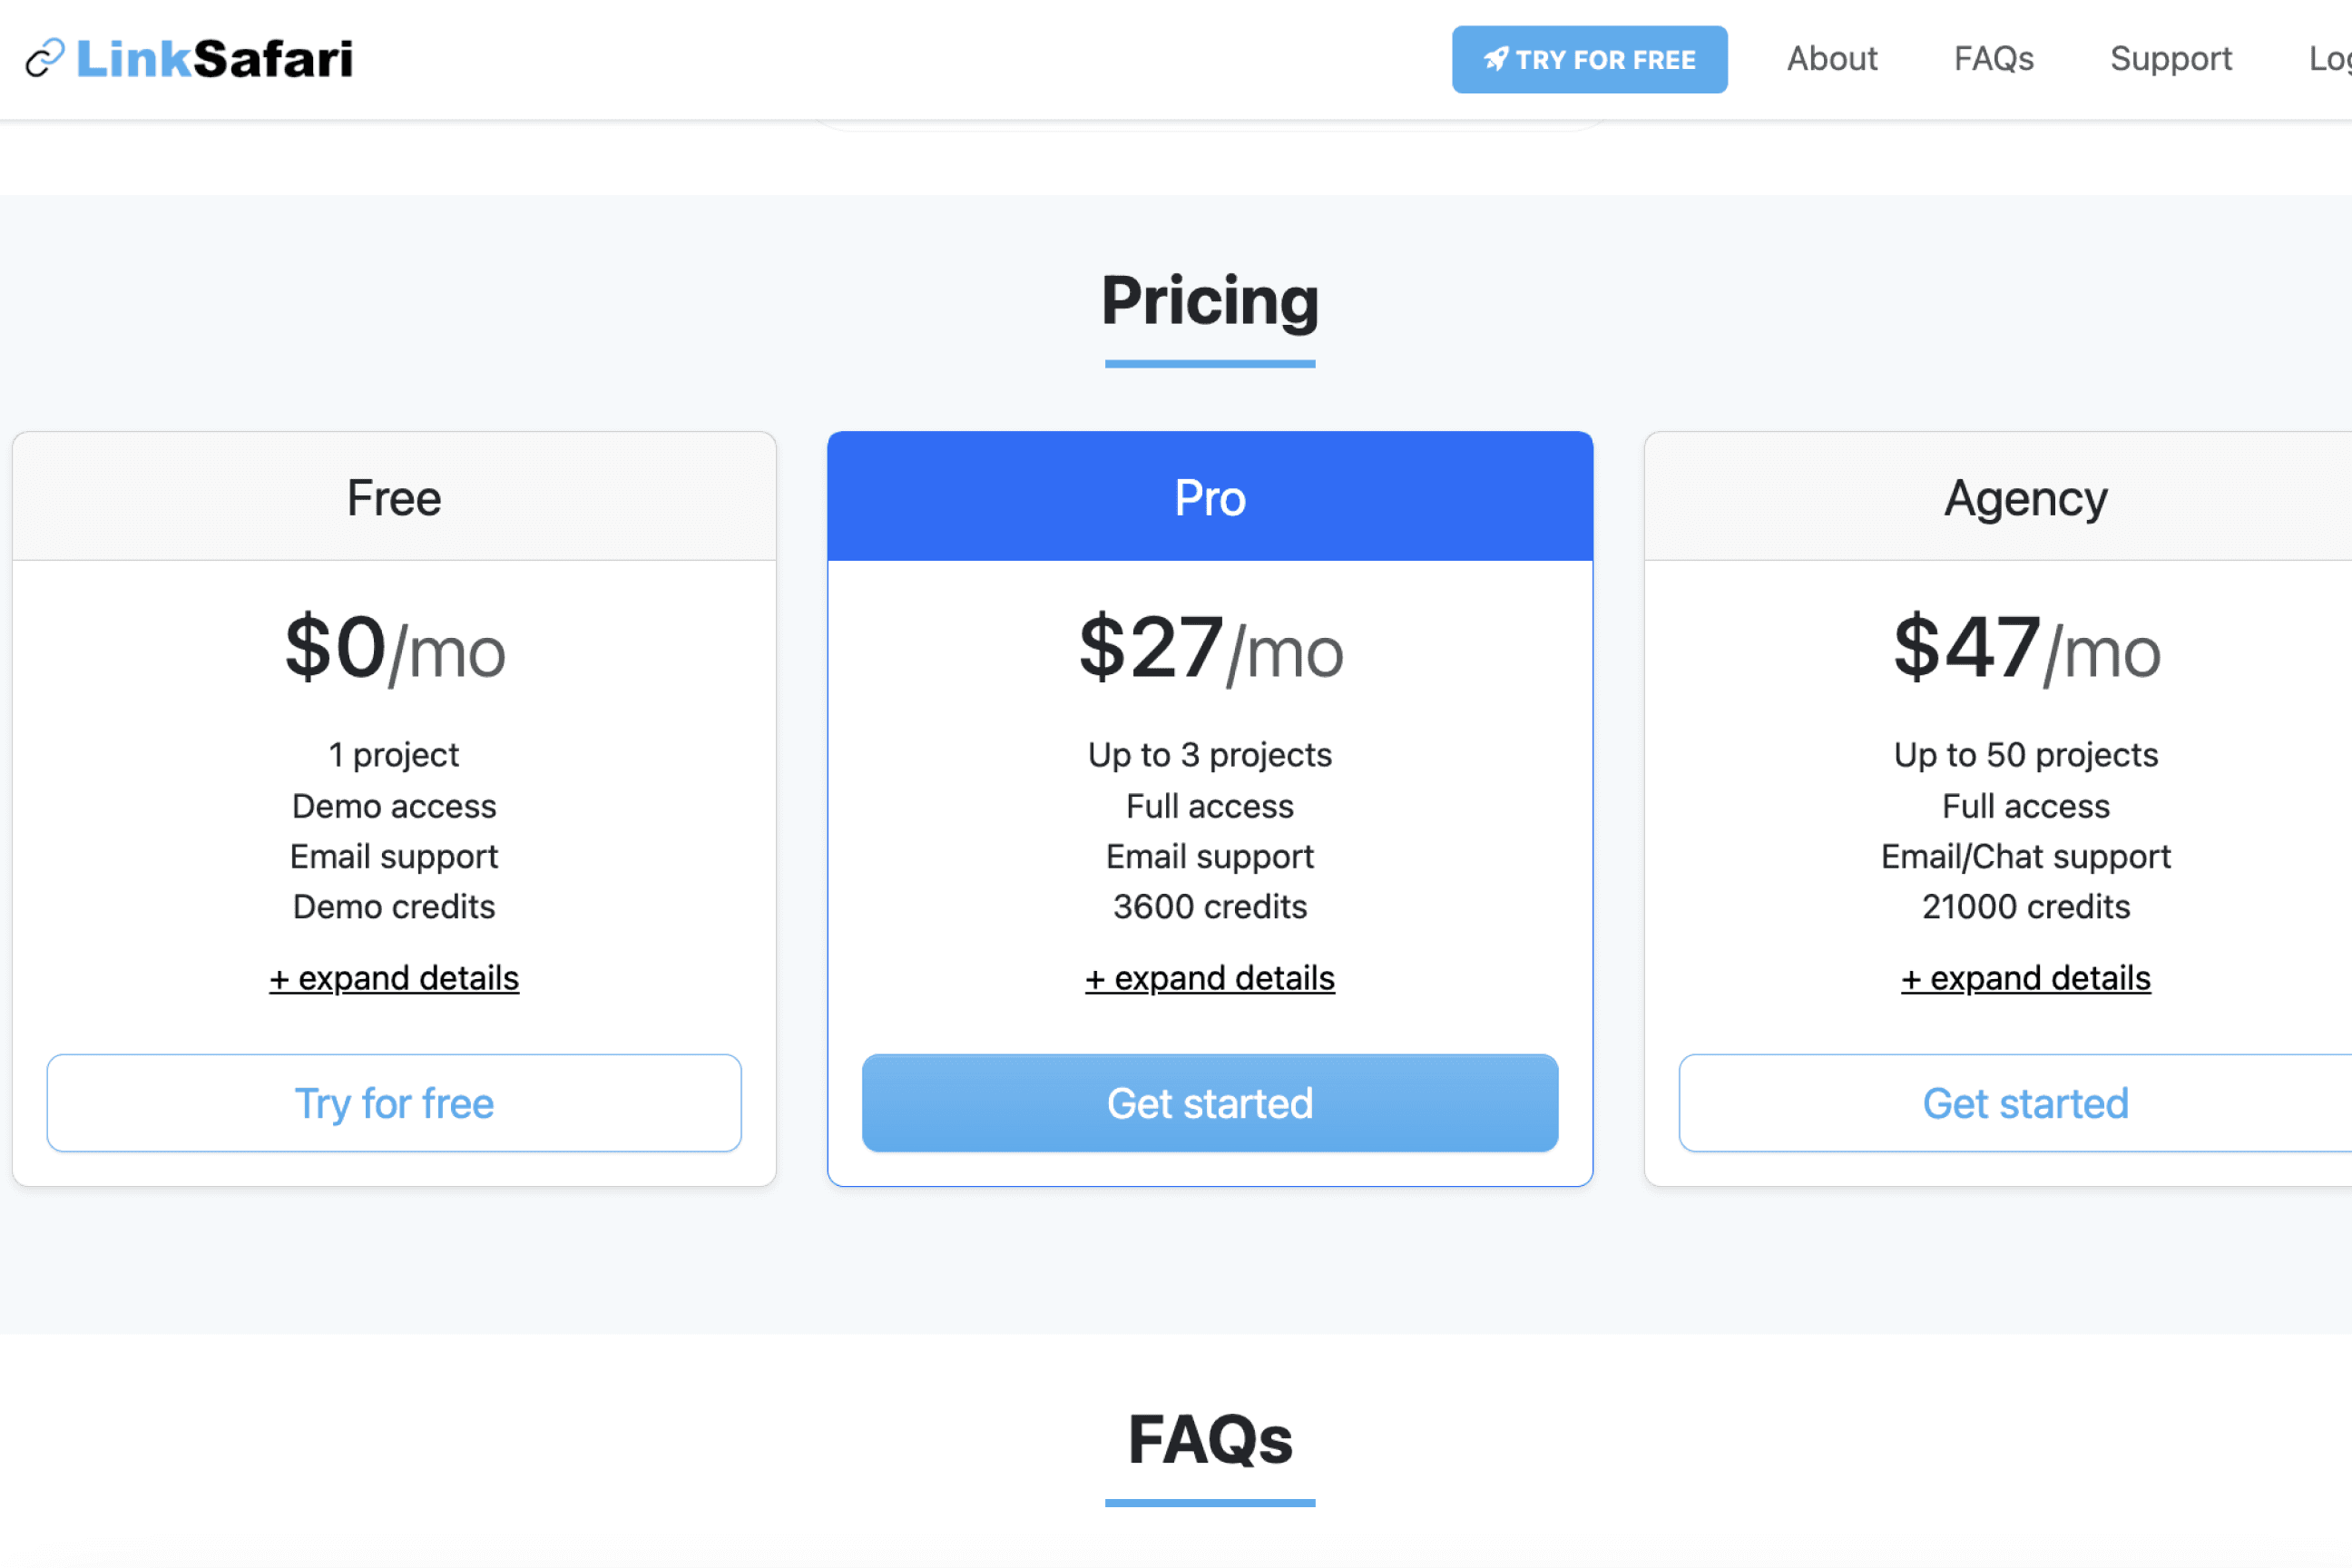The image size is (2352, 1568).
Task: Get started with the Pro plan
Action: [x=1209, y=1103]
